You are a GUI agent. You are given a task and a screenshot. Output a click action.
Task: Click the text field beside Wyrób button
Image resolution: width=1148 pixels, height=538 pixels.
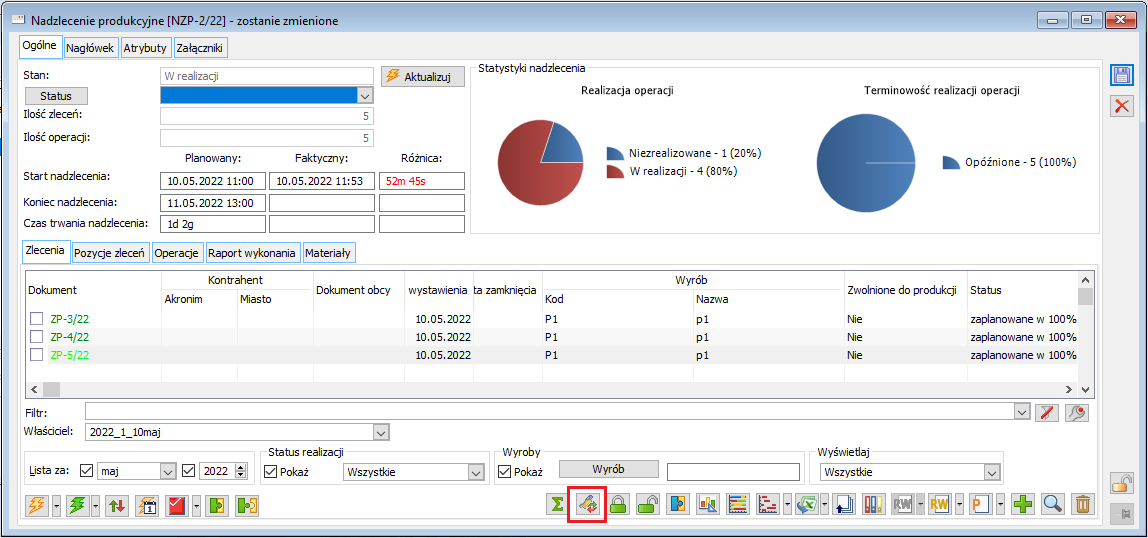pyautogui.click(x=733, y=471)
